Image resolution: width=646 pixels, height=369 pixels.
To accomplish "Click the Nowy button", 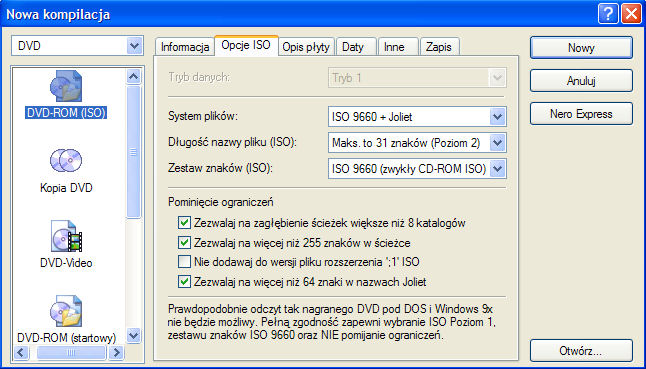I will click(581, 48).
